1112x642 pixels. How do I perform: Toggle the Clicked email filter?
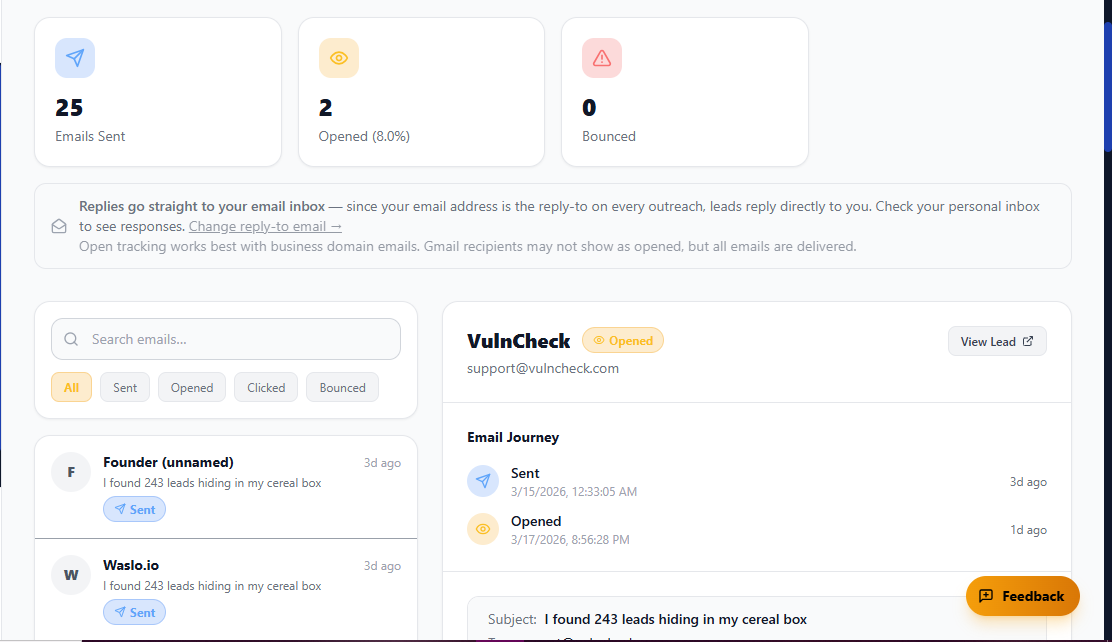[265, 387]
